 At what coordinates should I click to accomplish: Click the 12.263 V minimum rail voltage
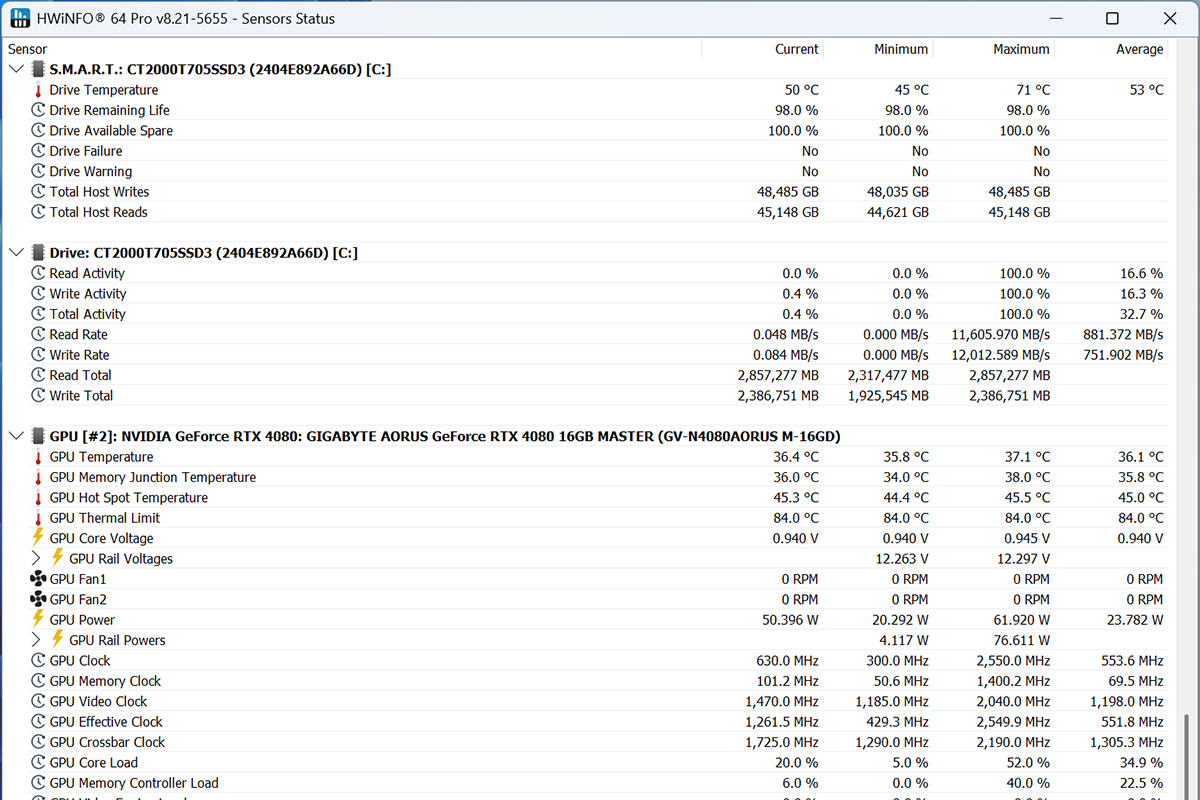pyautogui.click(x=902, y=559)
